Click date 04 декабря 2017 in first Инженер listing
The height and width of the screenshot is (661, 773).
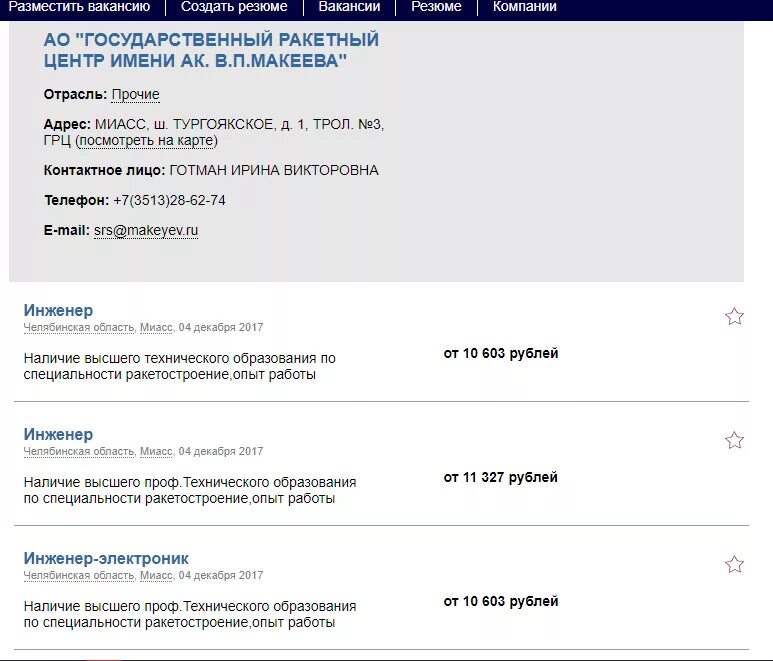pyautogui.click(x=221, y=327)
